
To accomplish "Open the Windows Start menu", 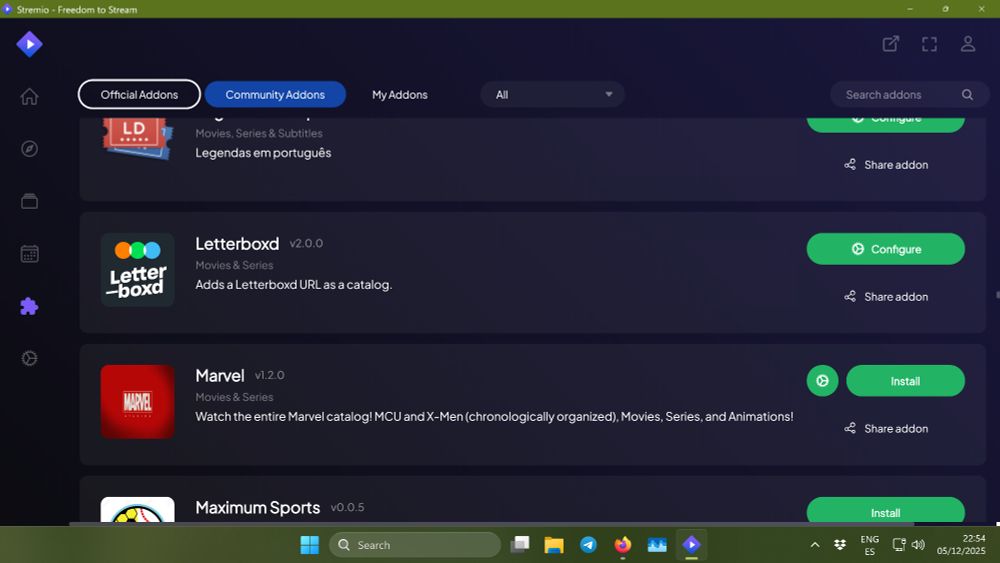I will tap(309, 545).
